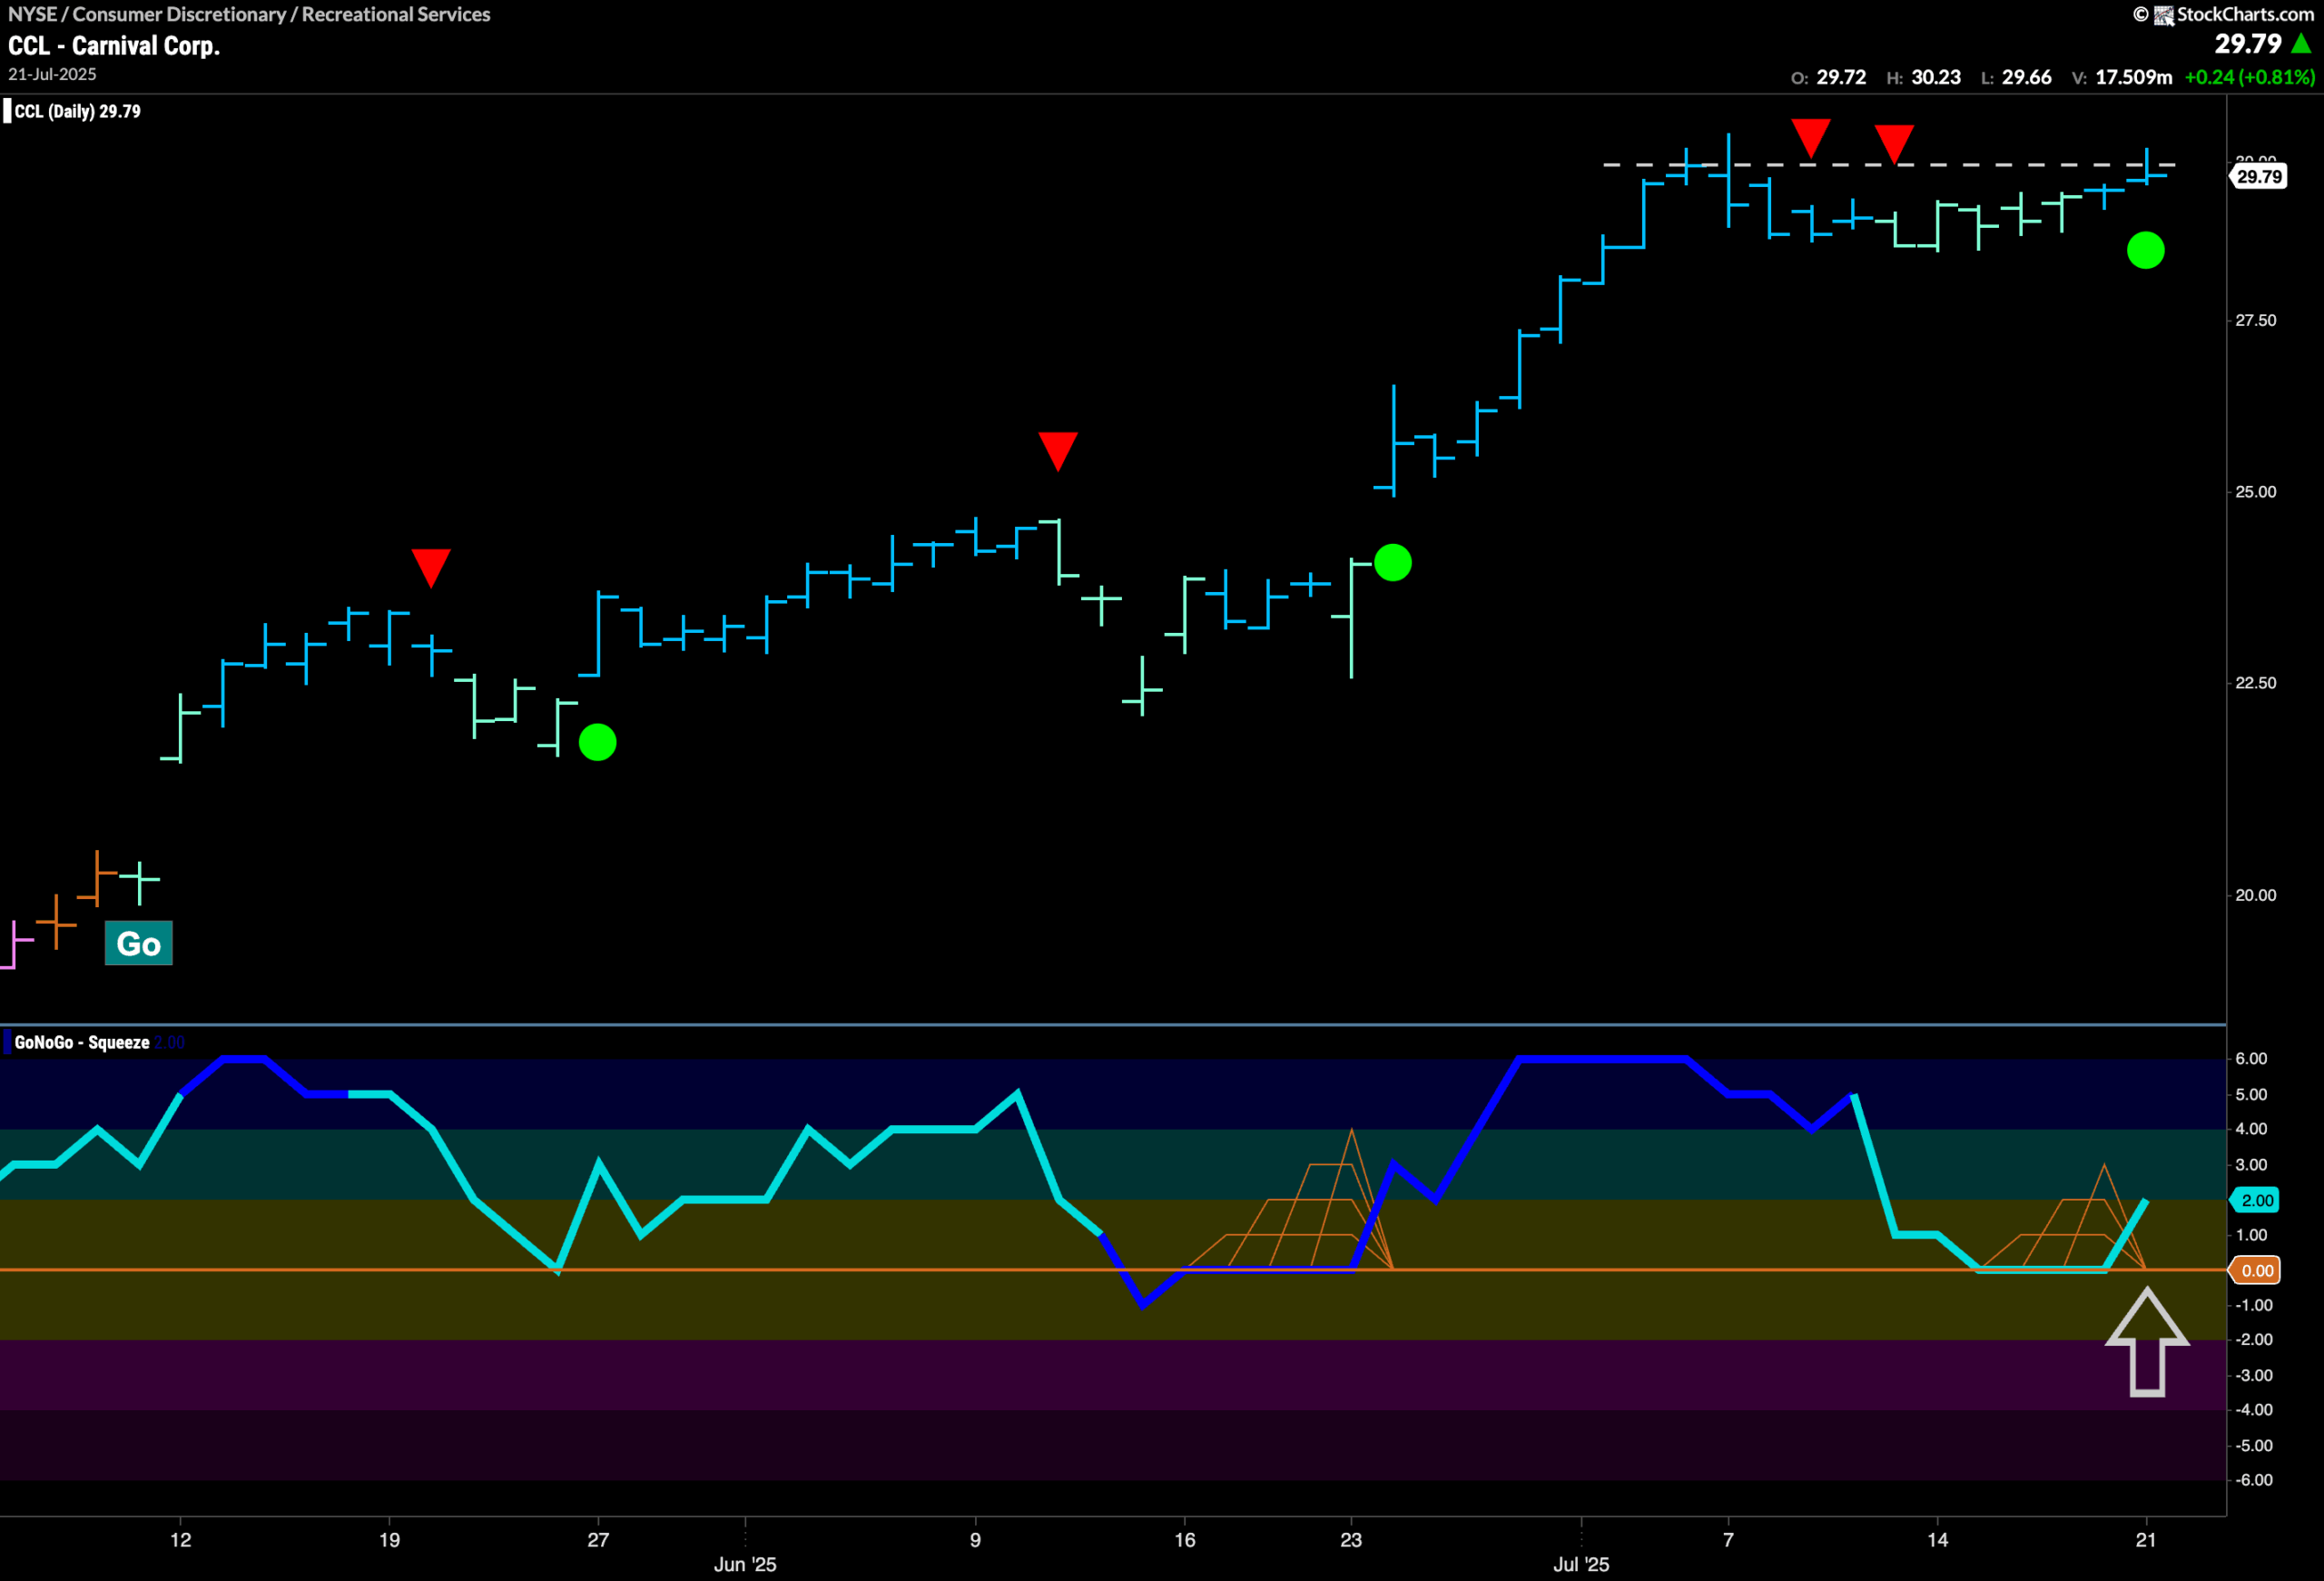Click the green circle near June 24
This screenshot has height=1581, width=2324.
[x=1393, y=562]
